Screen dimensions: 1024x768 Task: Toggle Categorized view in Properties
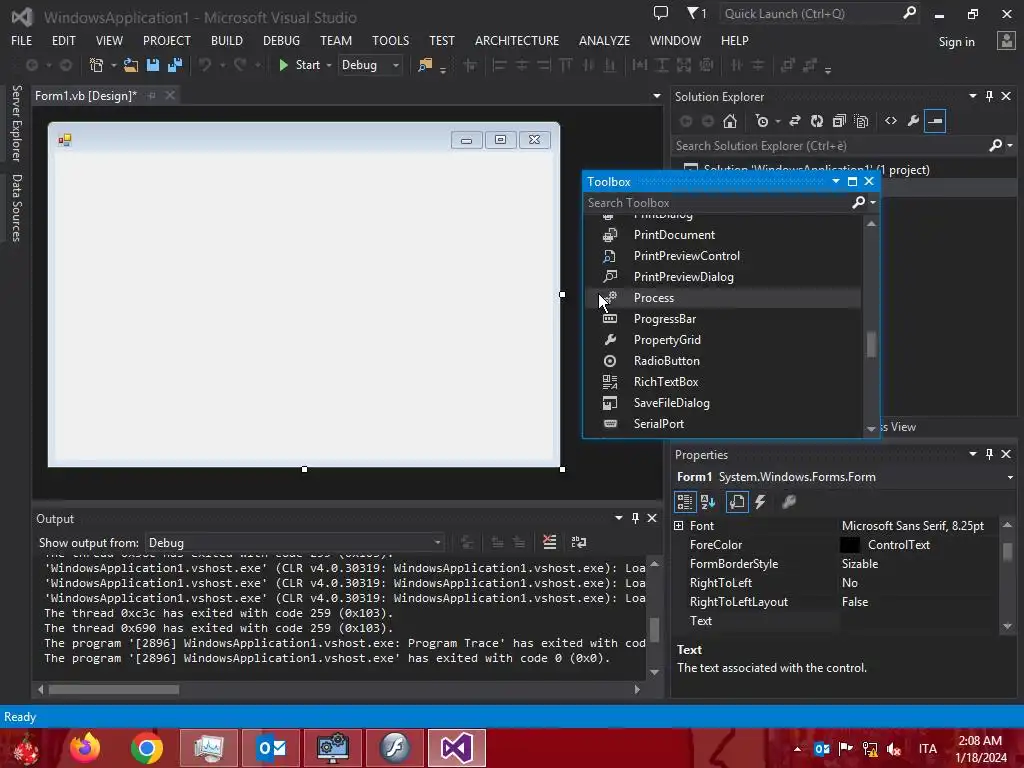[x=684, y=502]
